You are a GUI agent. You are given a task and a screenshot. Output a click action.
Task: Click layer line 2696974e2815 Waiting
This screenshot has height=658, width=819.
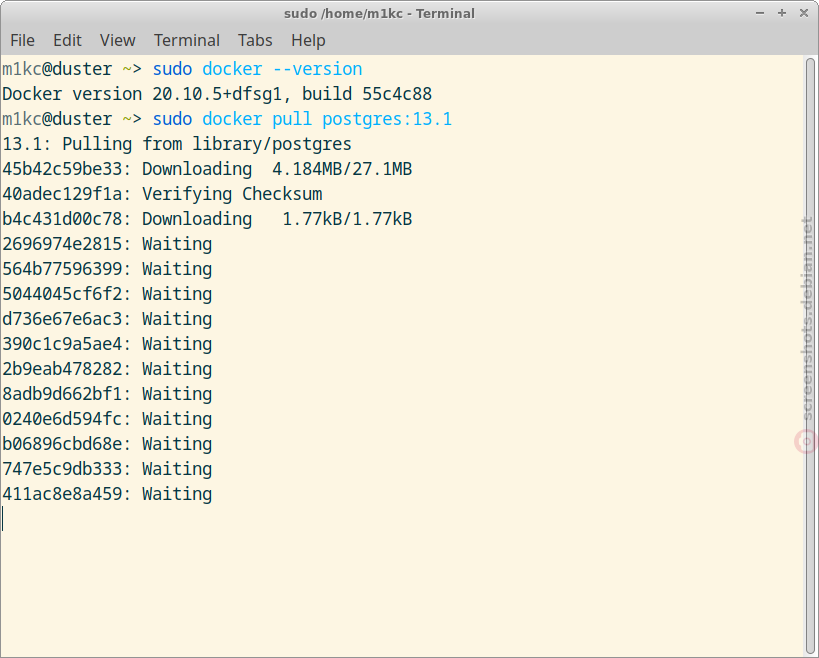107,244
